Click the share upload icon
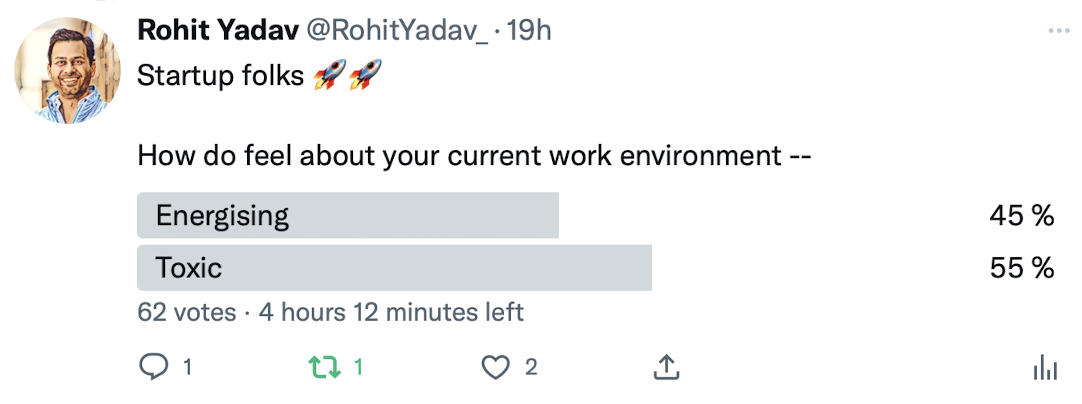Image resolution: width=1082 pixels, height=404 pixels. click(666, 368)
